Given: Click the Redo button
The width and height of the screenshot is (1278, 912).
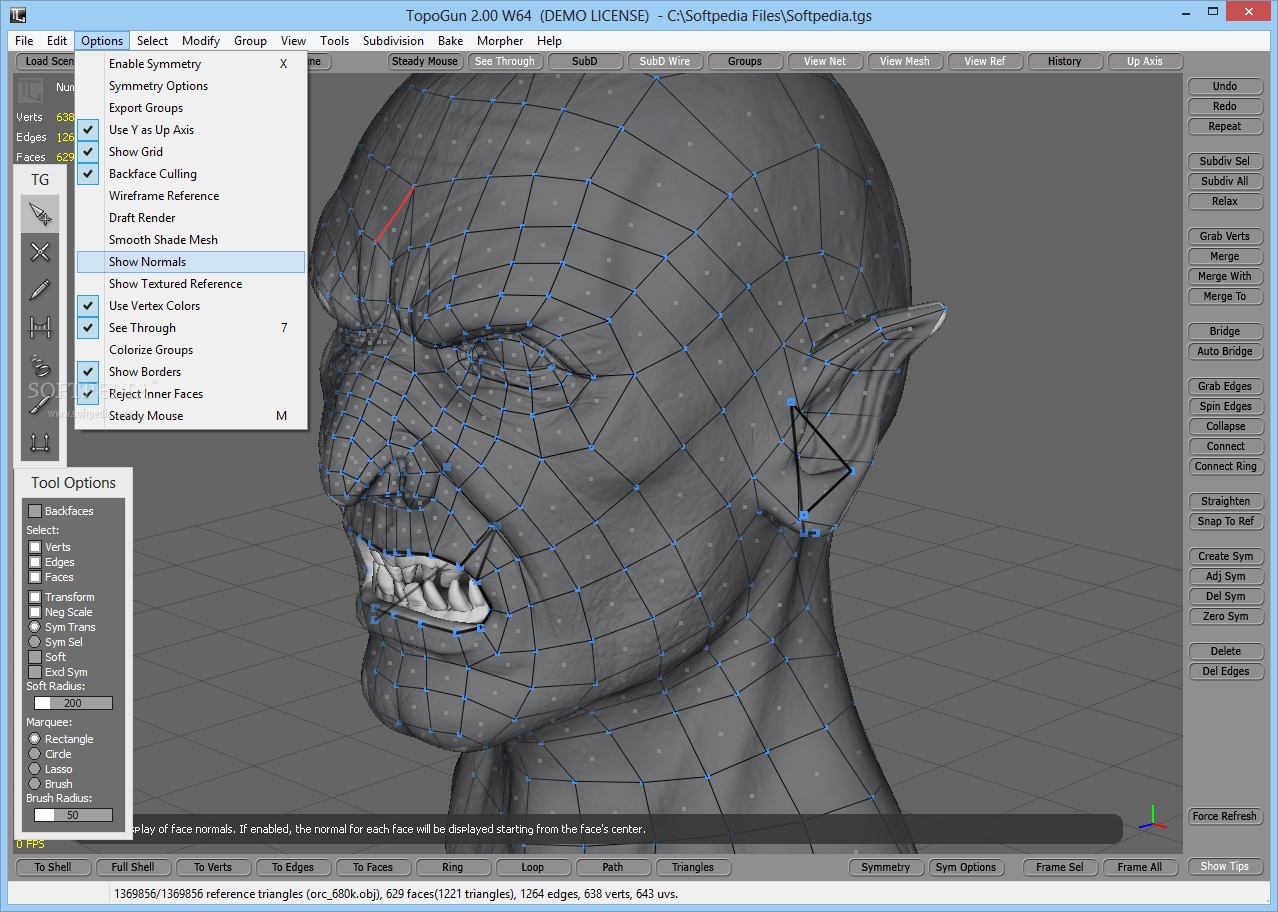Looking at the screenshot, I should pyautogui.click(x=1224, y=106).
